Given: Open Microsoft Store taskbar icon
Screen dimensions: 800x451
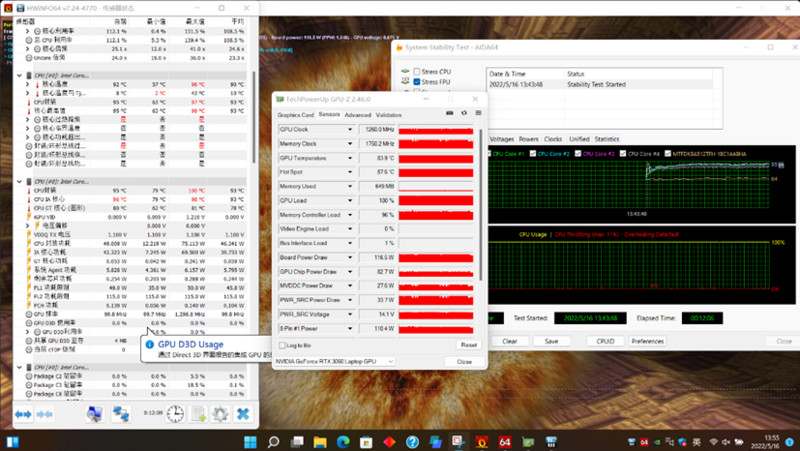Looking at the screenshot, I should coord(366,441).
